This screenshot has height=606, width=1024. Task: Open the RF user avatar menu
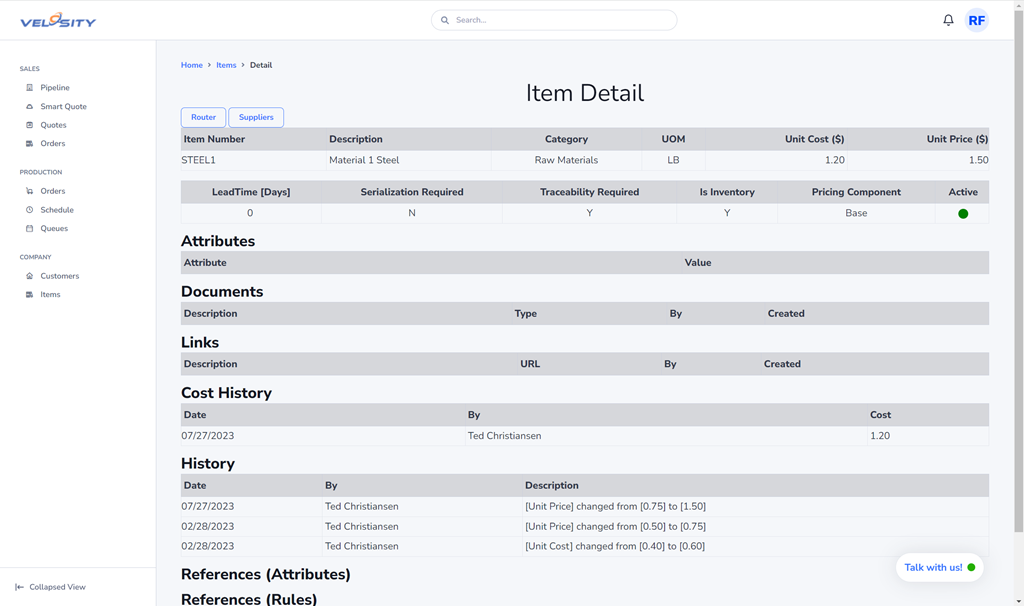tap(976, 20)
